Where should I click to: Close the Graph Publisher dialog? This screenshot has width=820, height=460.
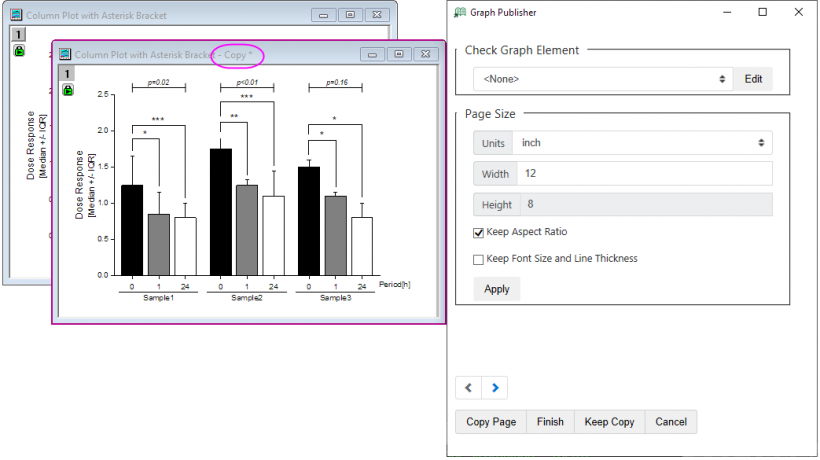tap(799, 12)
